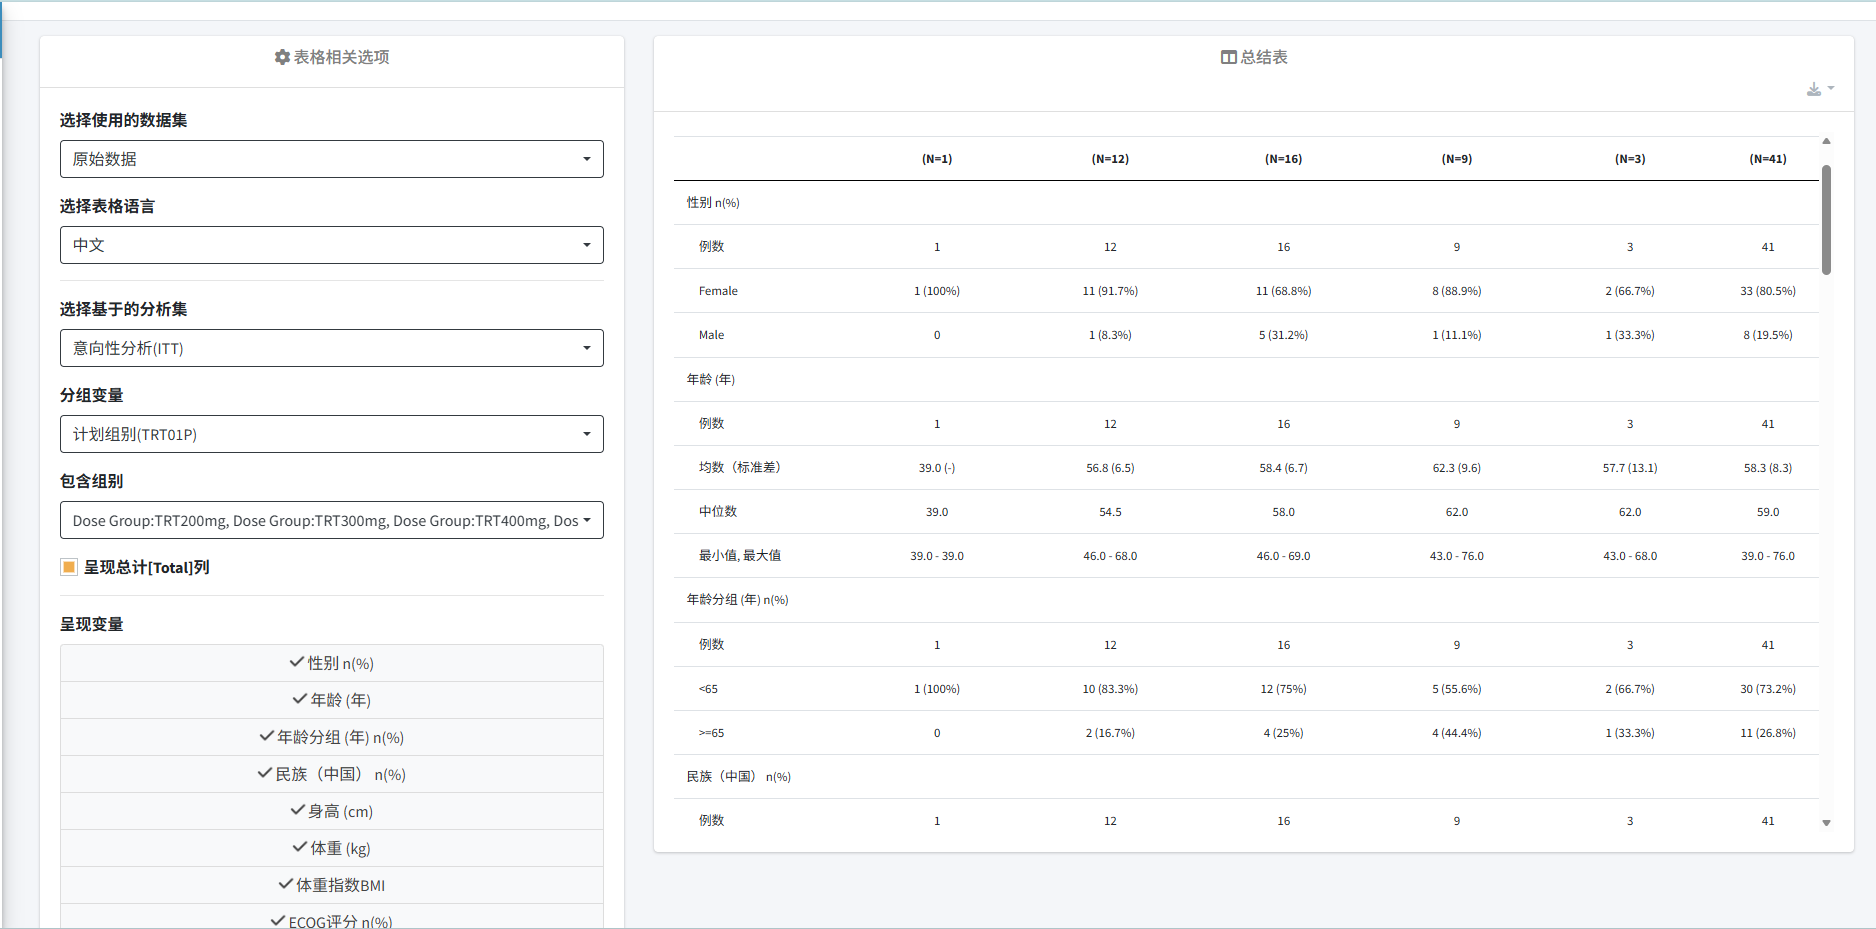Toggle the 呈现总计[Total]列 checkbox

(x=69, y=567)
